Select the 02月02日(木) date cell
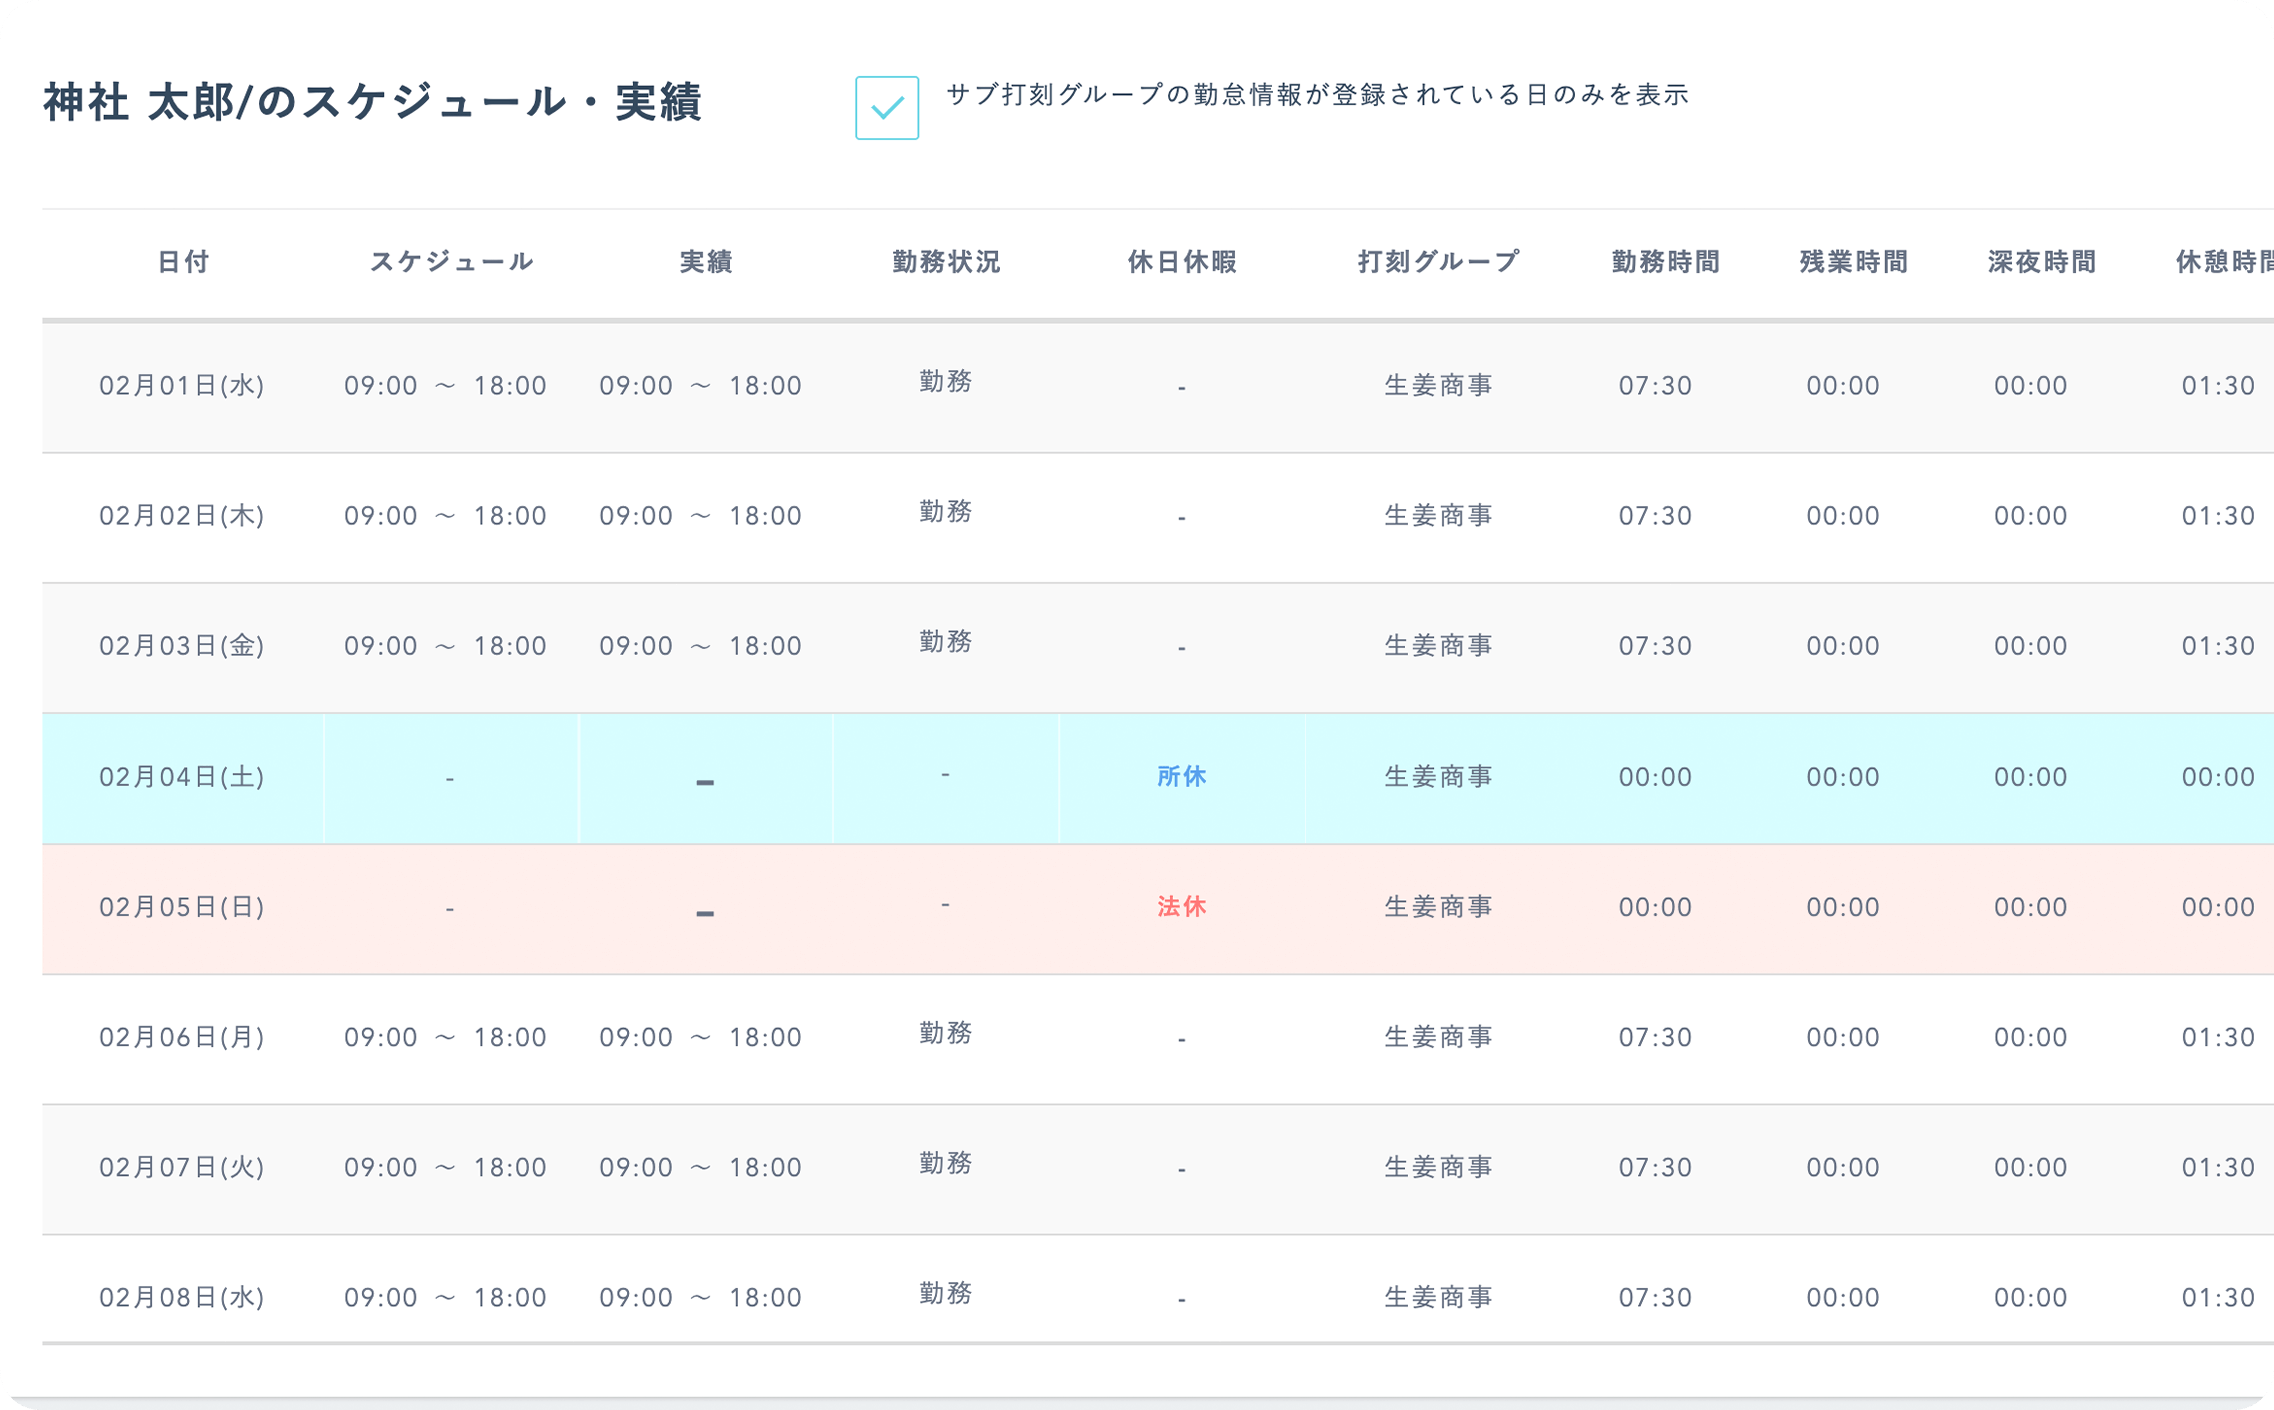The image size is (2274, 1410). [181, 516]
